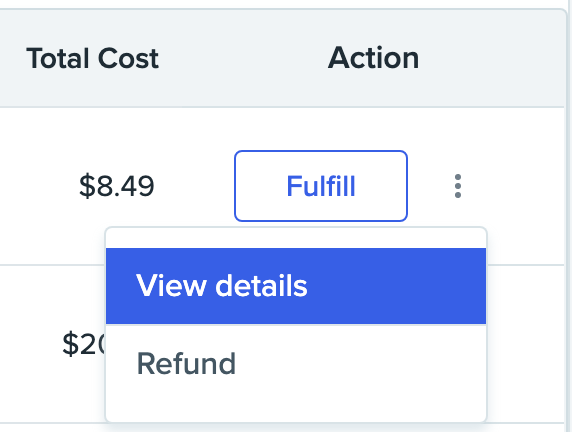This screenshot has width=572, height=432.
Task: Select the $8.49 total cost cell
Action: point(117,186)
